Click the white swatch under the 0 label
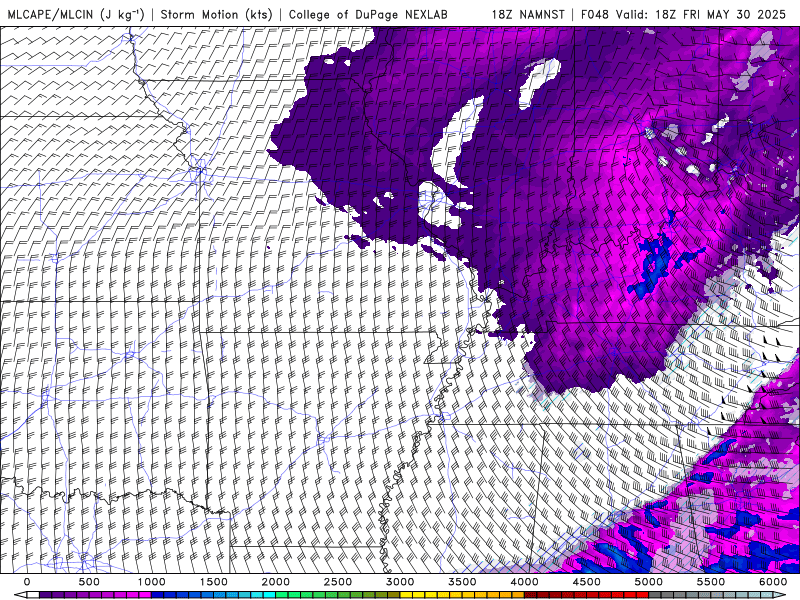This screenshot has width=800, height=600. (33, 595)
